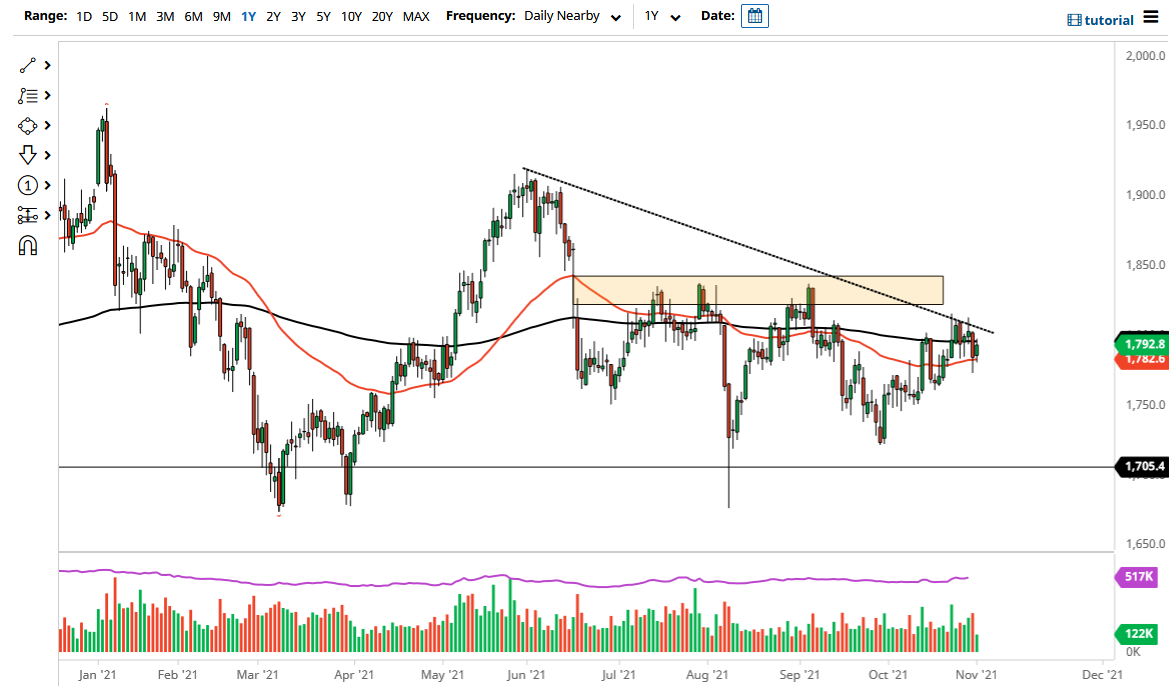Expand the arrow marker options chevron

tap(48, 155)
